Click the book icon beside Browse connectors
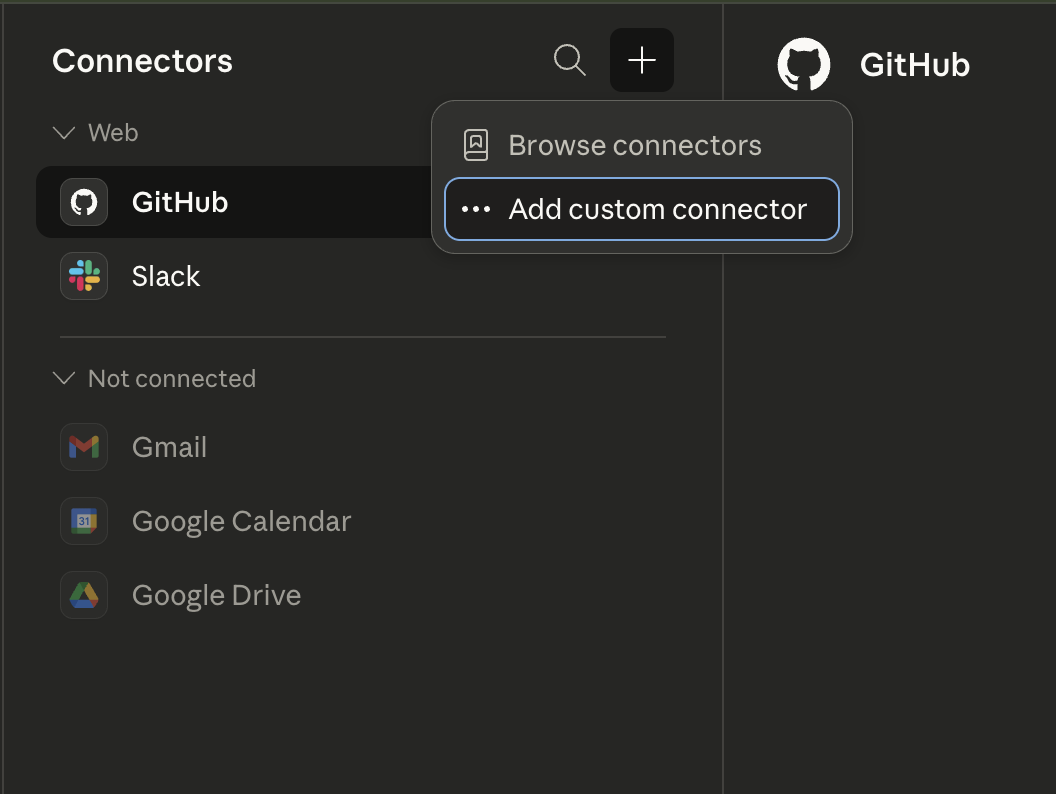1056x794 pixels. click(476, 145)
